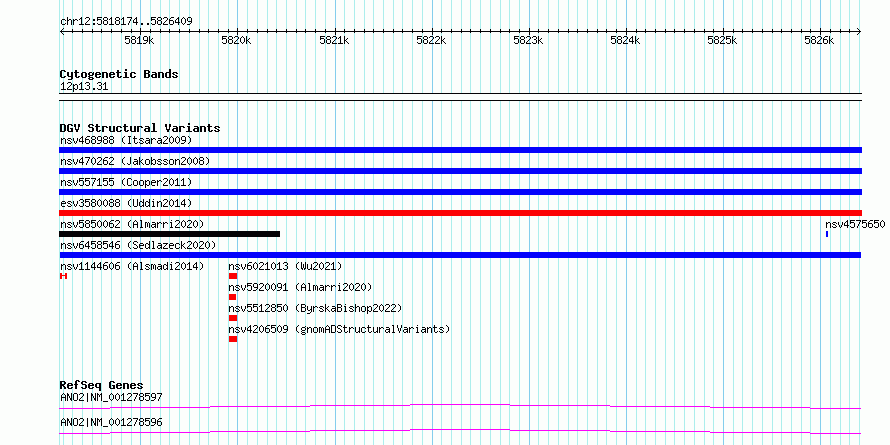Click the red nsv5512850 ByrskaBishop2022 variant block
Viewport: 890px width, 445px height.
(x=233, y=318)
